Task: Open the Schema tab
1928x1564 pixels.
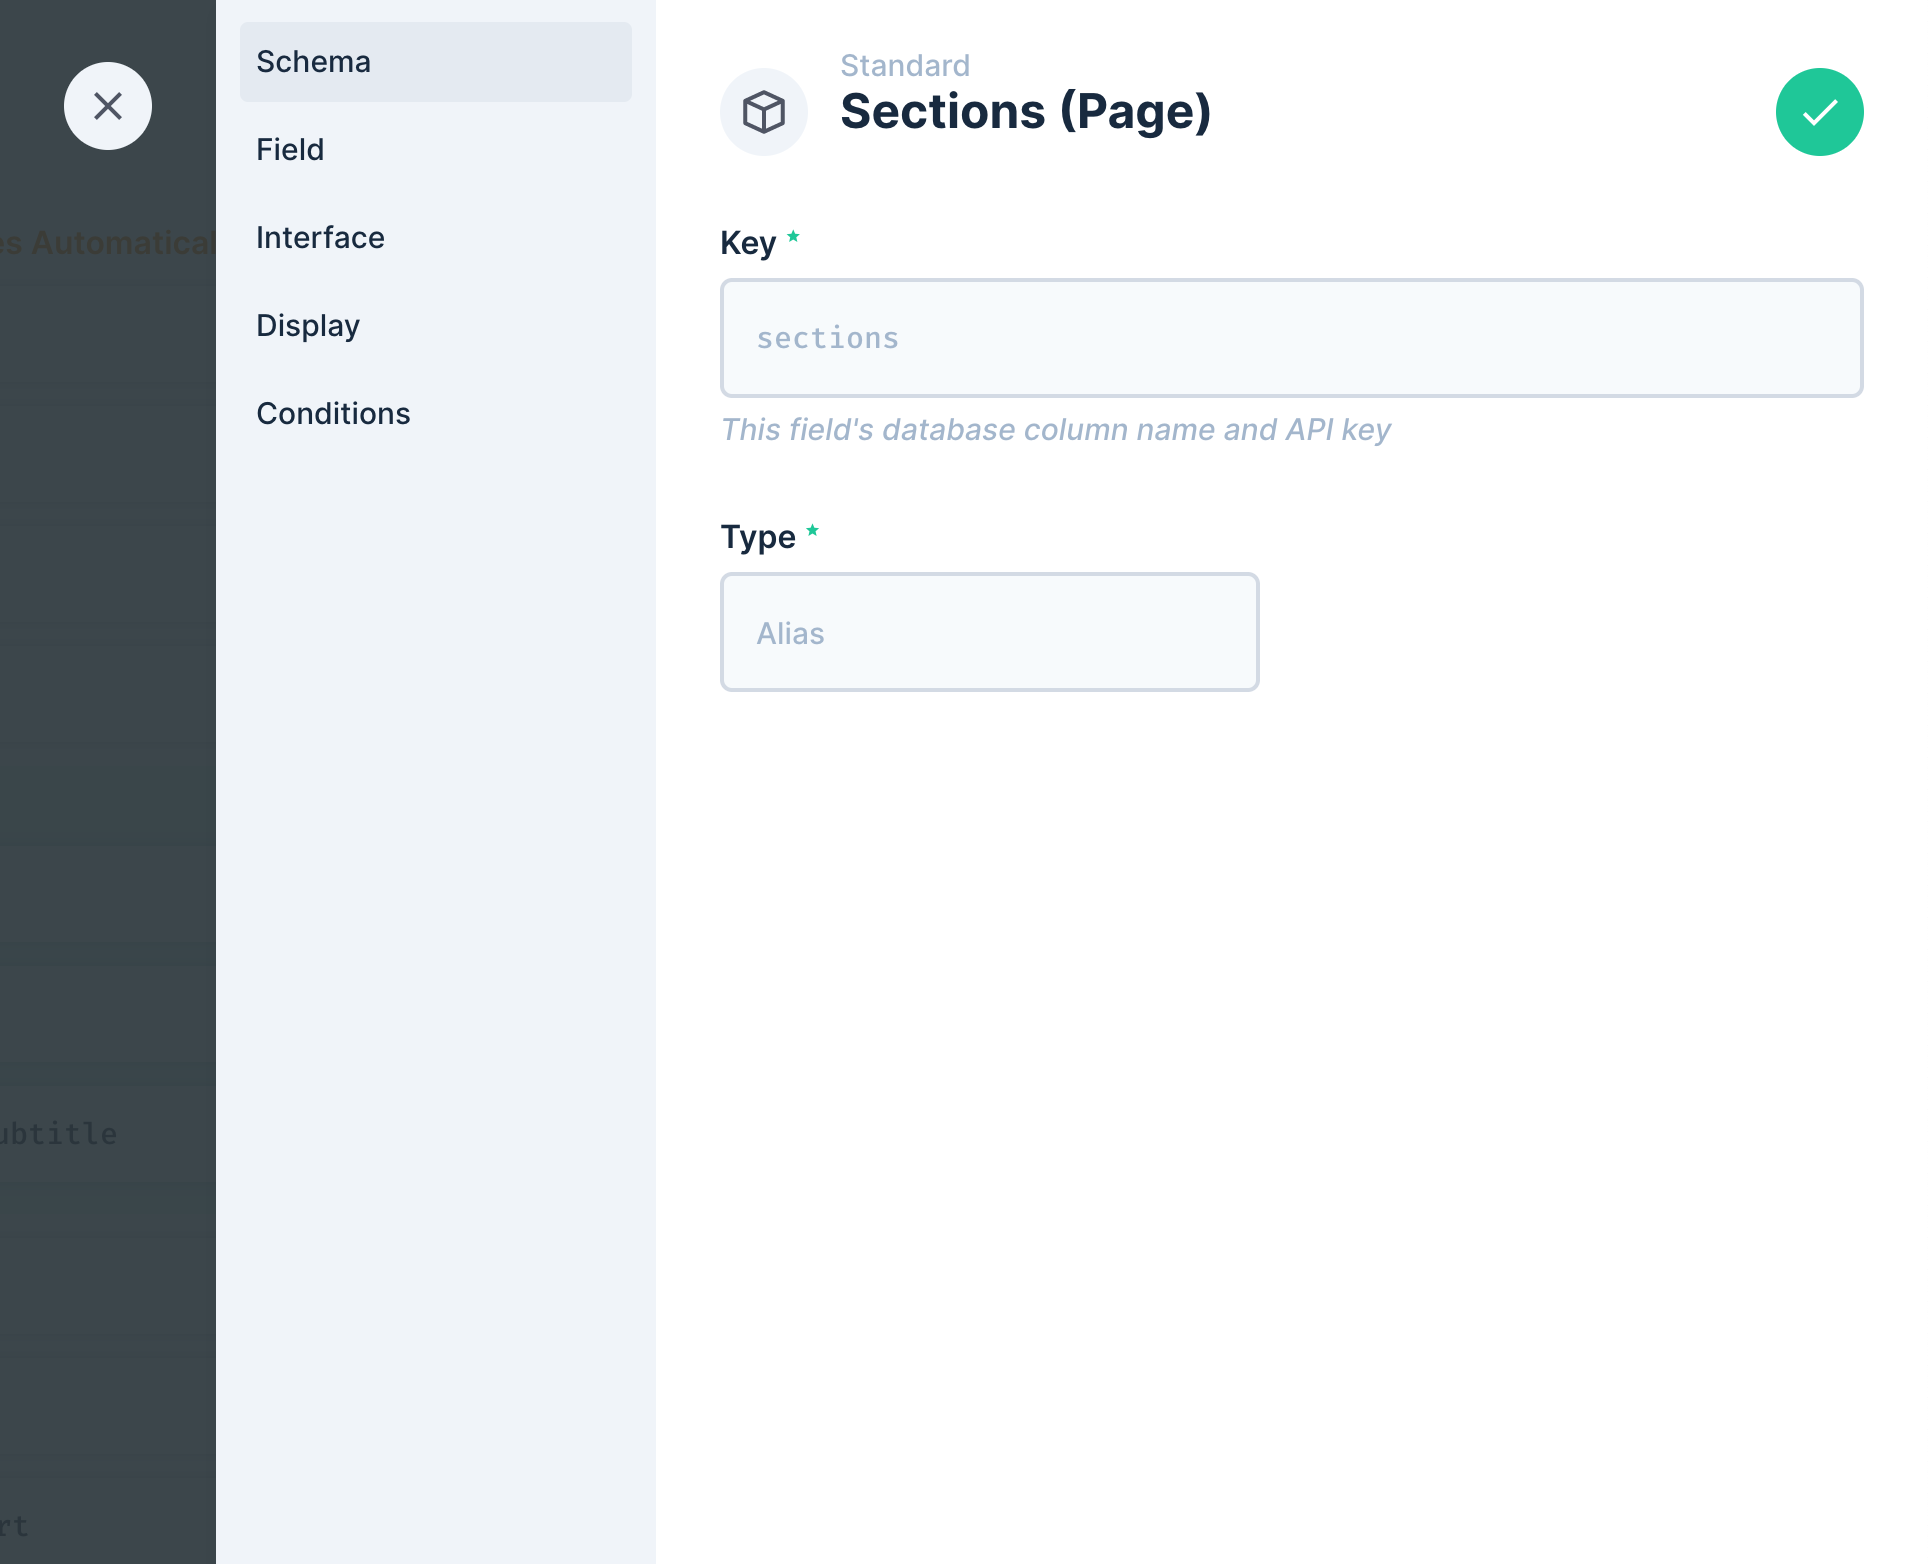Action: [436, 62]
